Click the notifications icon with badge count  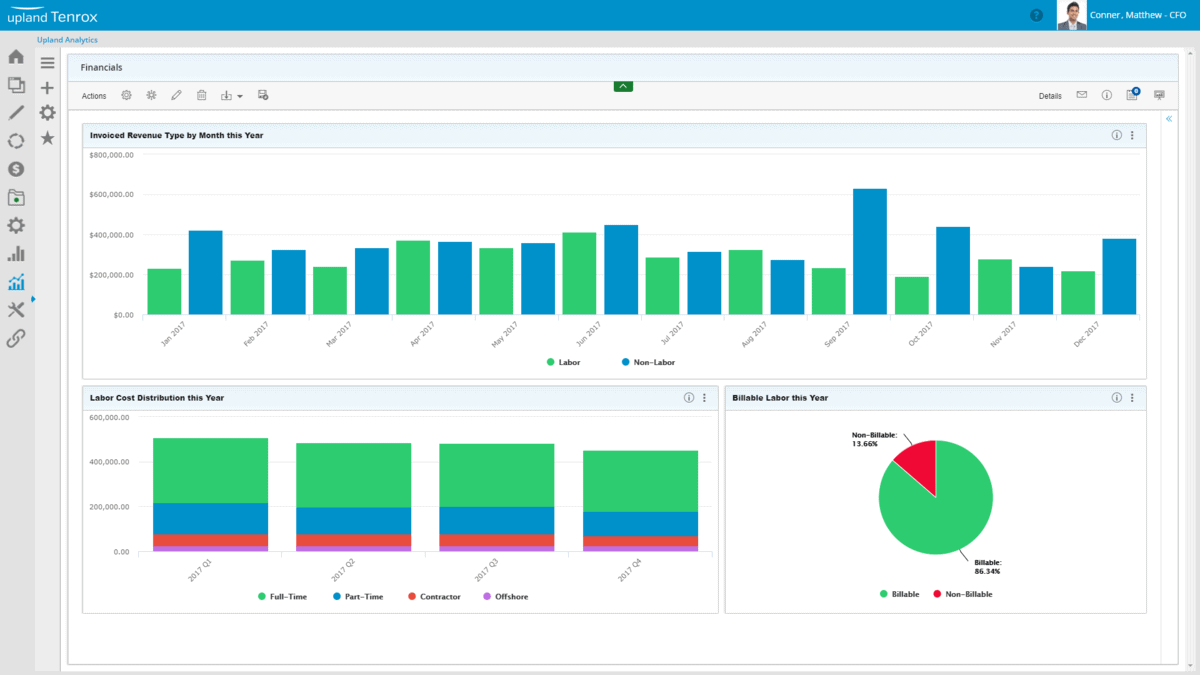tap(1131, 94)
